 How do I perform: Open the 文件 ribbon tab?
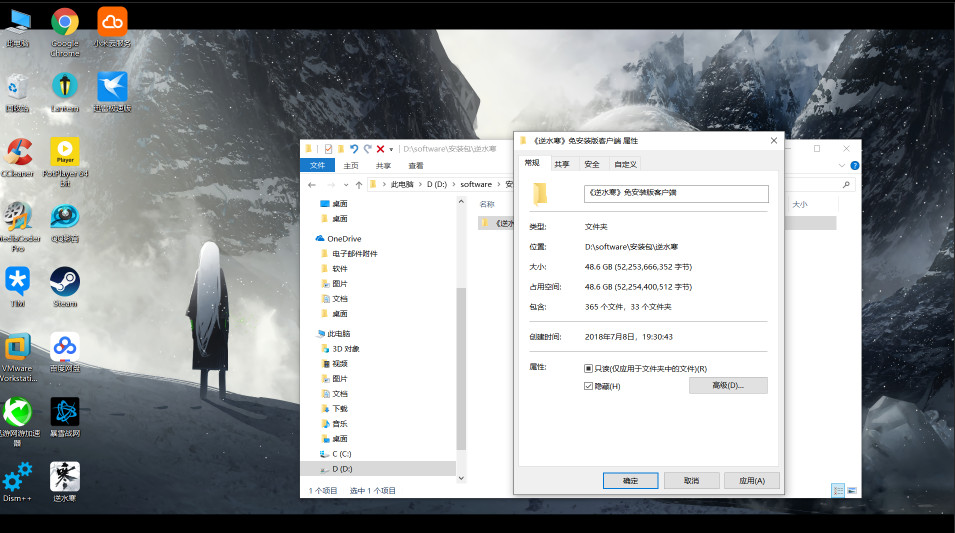[317, 166]
